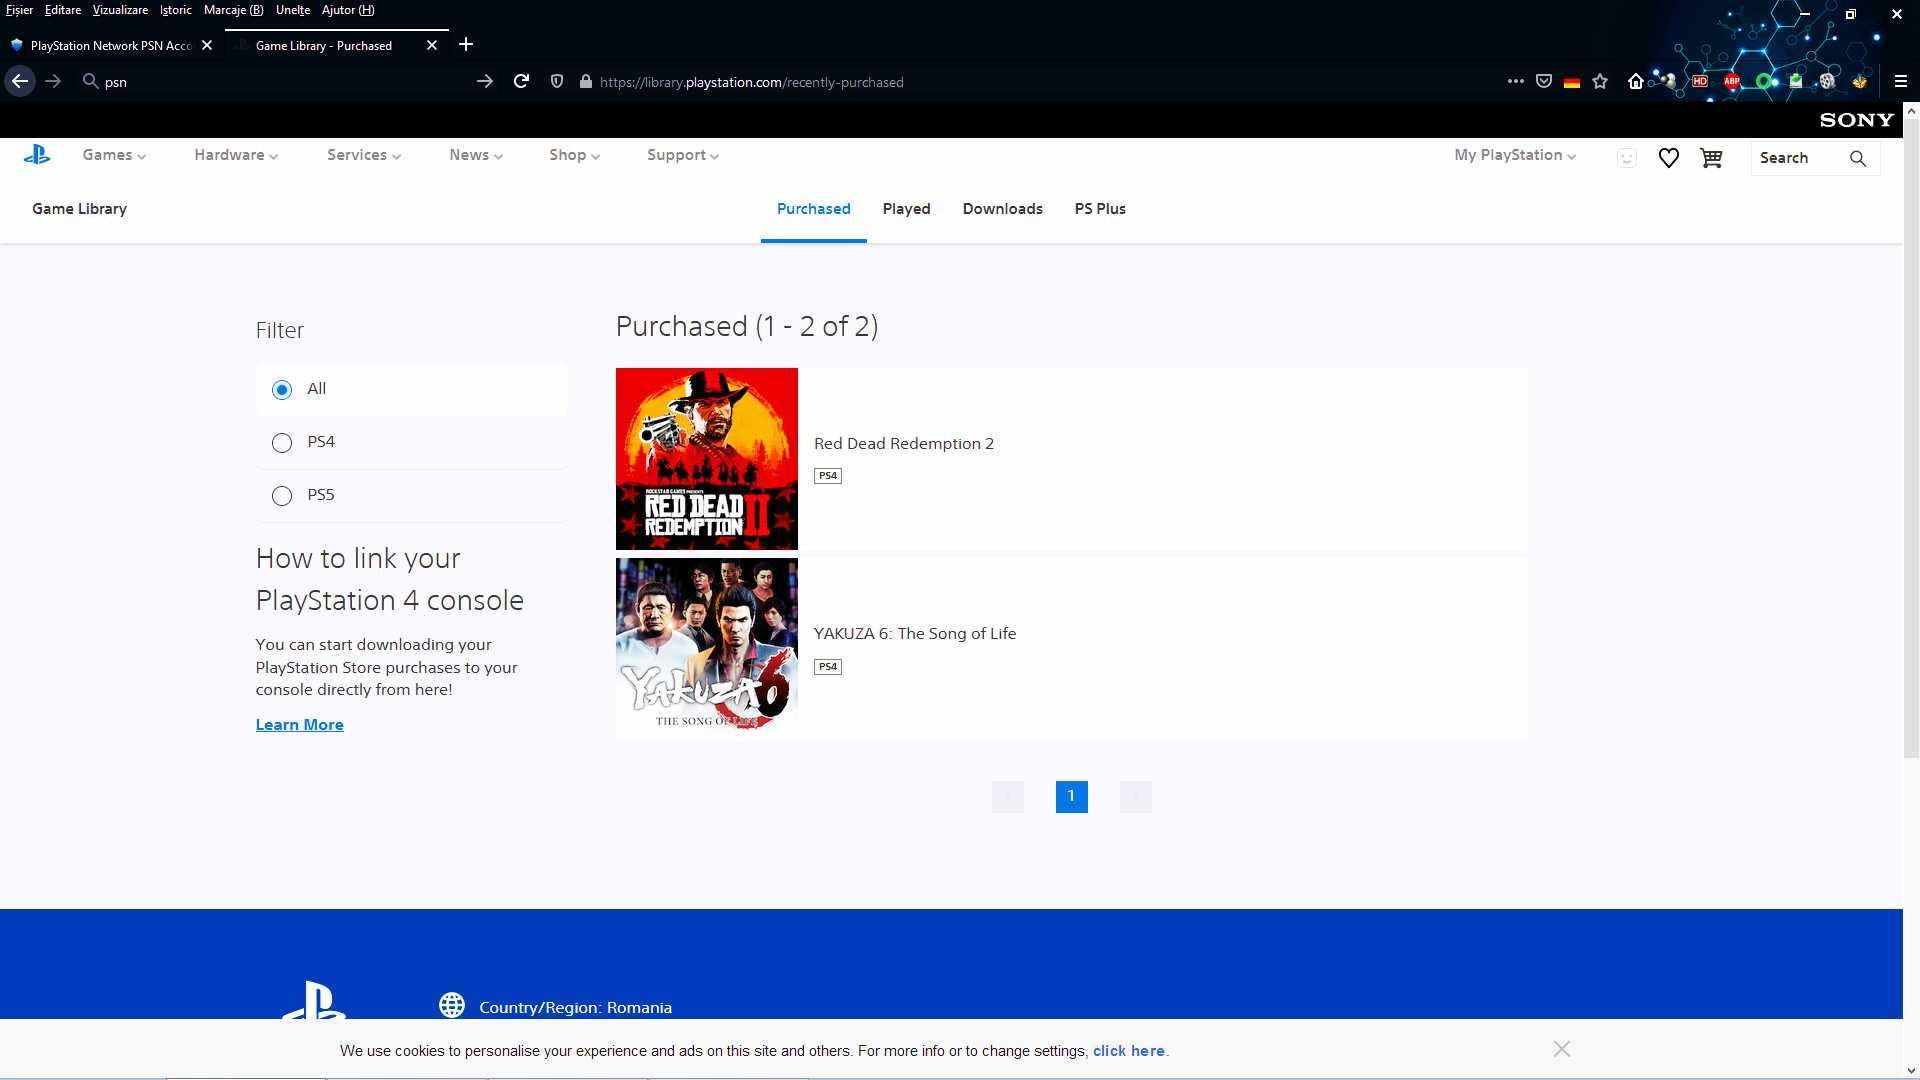
Task: Click the green ring extension icon
Action: click(1764, 82)
